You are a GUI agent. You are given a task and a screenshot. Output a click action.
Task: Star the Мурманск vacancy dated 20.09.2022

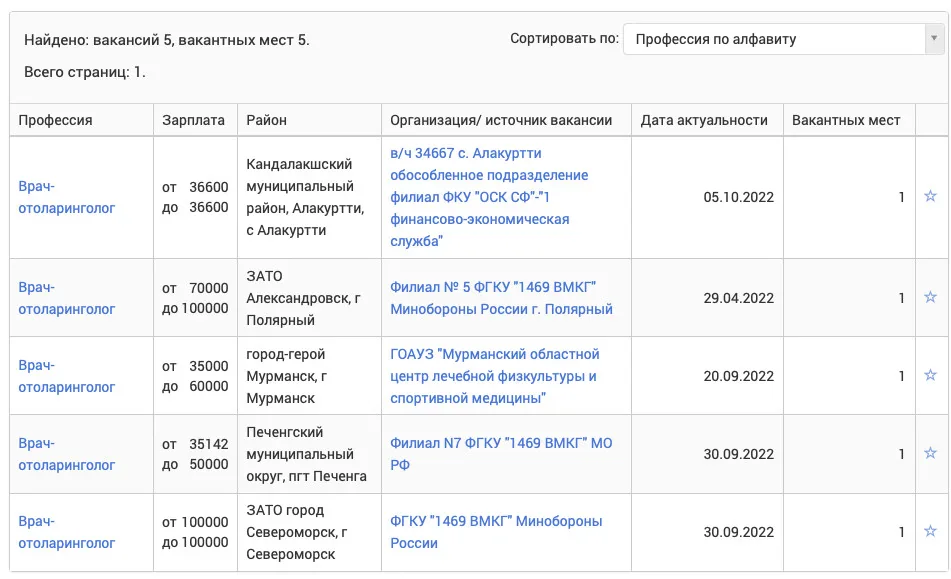coord(930,375)
